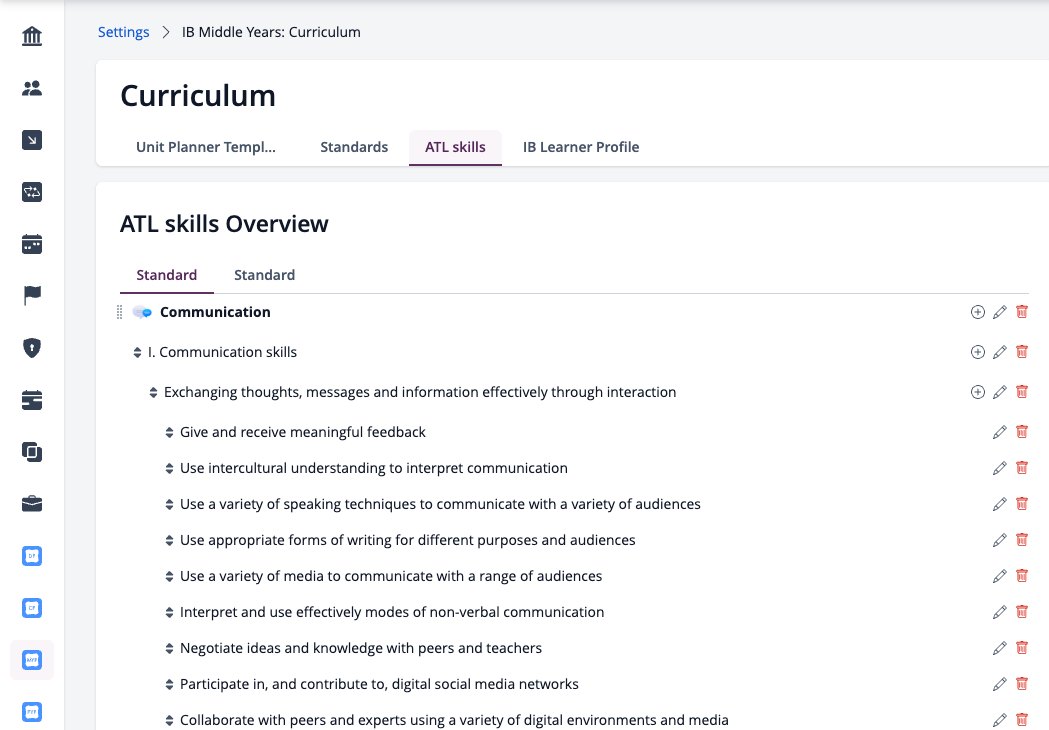The width and height of the screenshot is (1049, 730).
Task: Open the people icon in sidebar
Action: tap(31, 88)
